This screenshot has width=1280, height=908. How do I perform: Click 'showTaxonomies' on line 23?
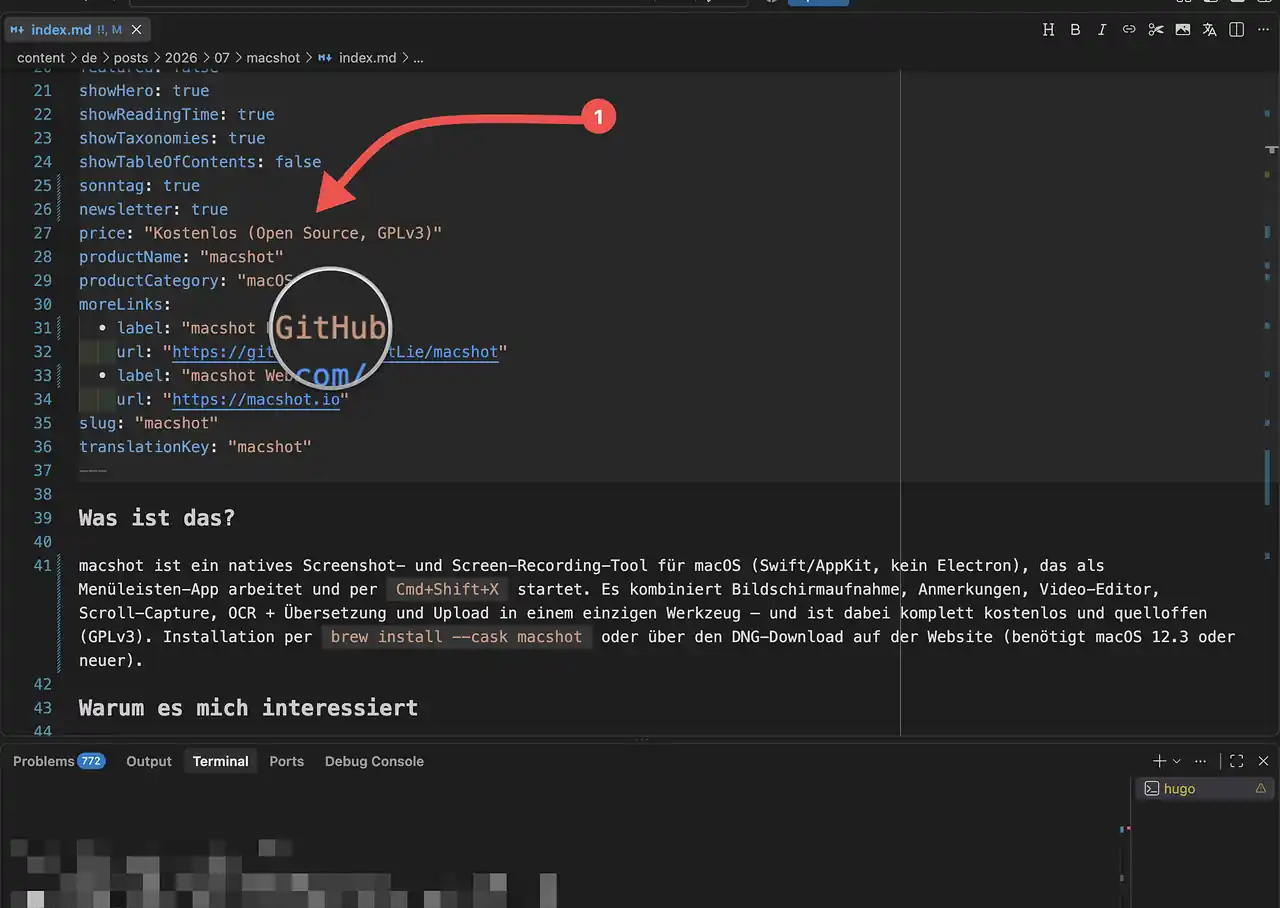click(x=144, y=138)
